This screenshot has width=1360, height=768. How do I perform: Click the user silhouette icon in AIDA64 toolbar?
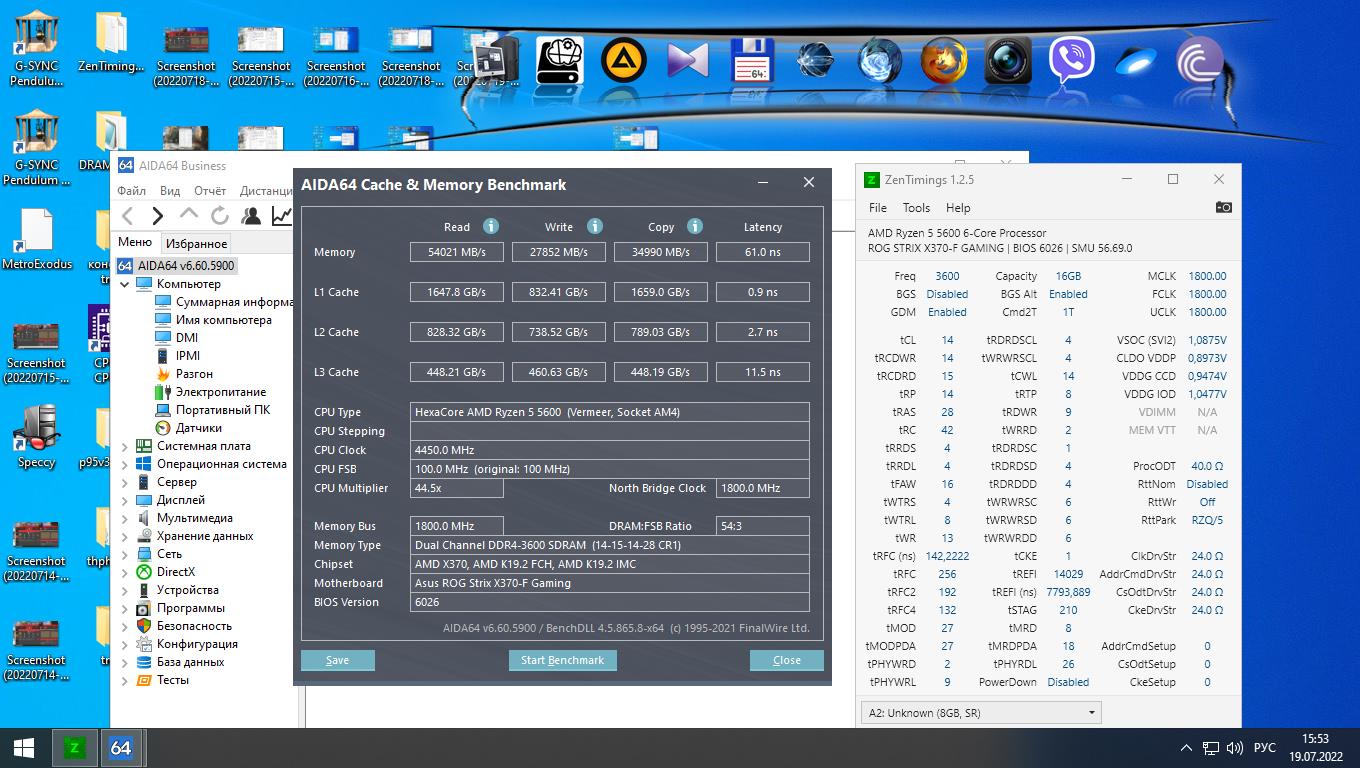251,216
